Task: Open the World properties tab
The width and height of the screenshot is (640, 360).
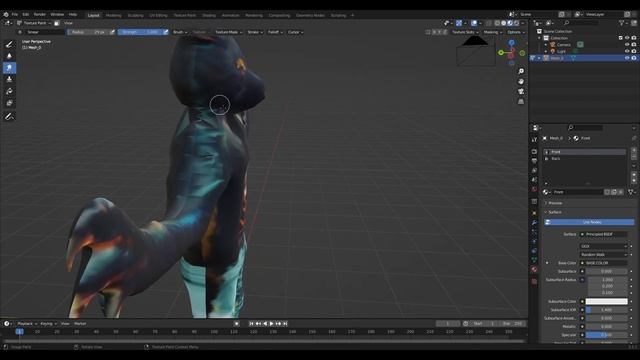Action: [x=534, y=189]
